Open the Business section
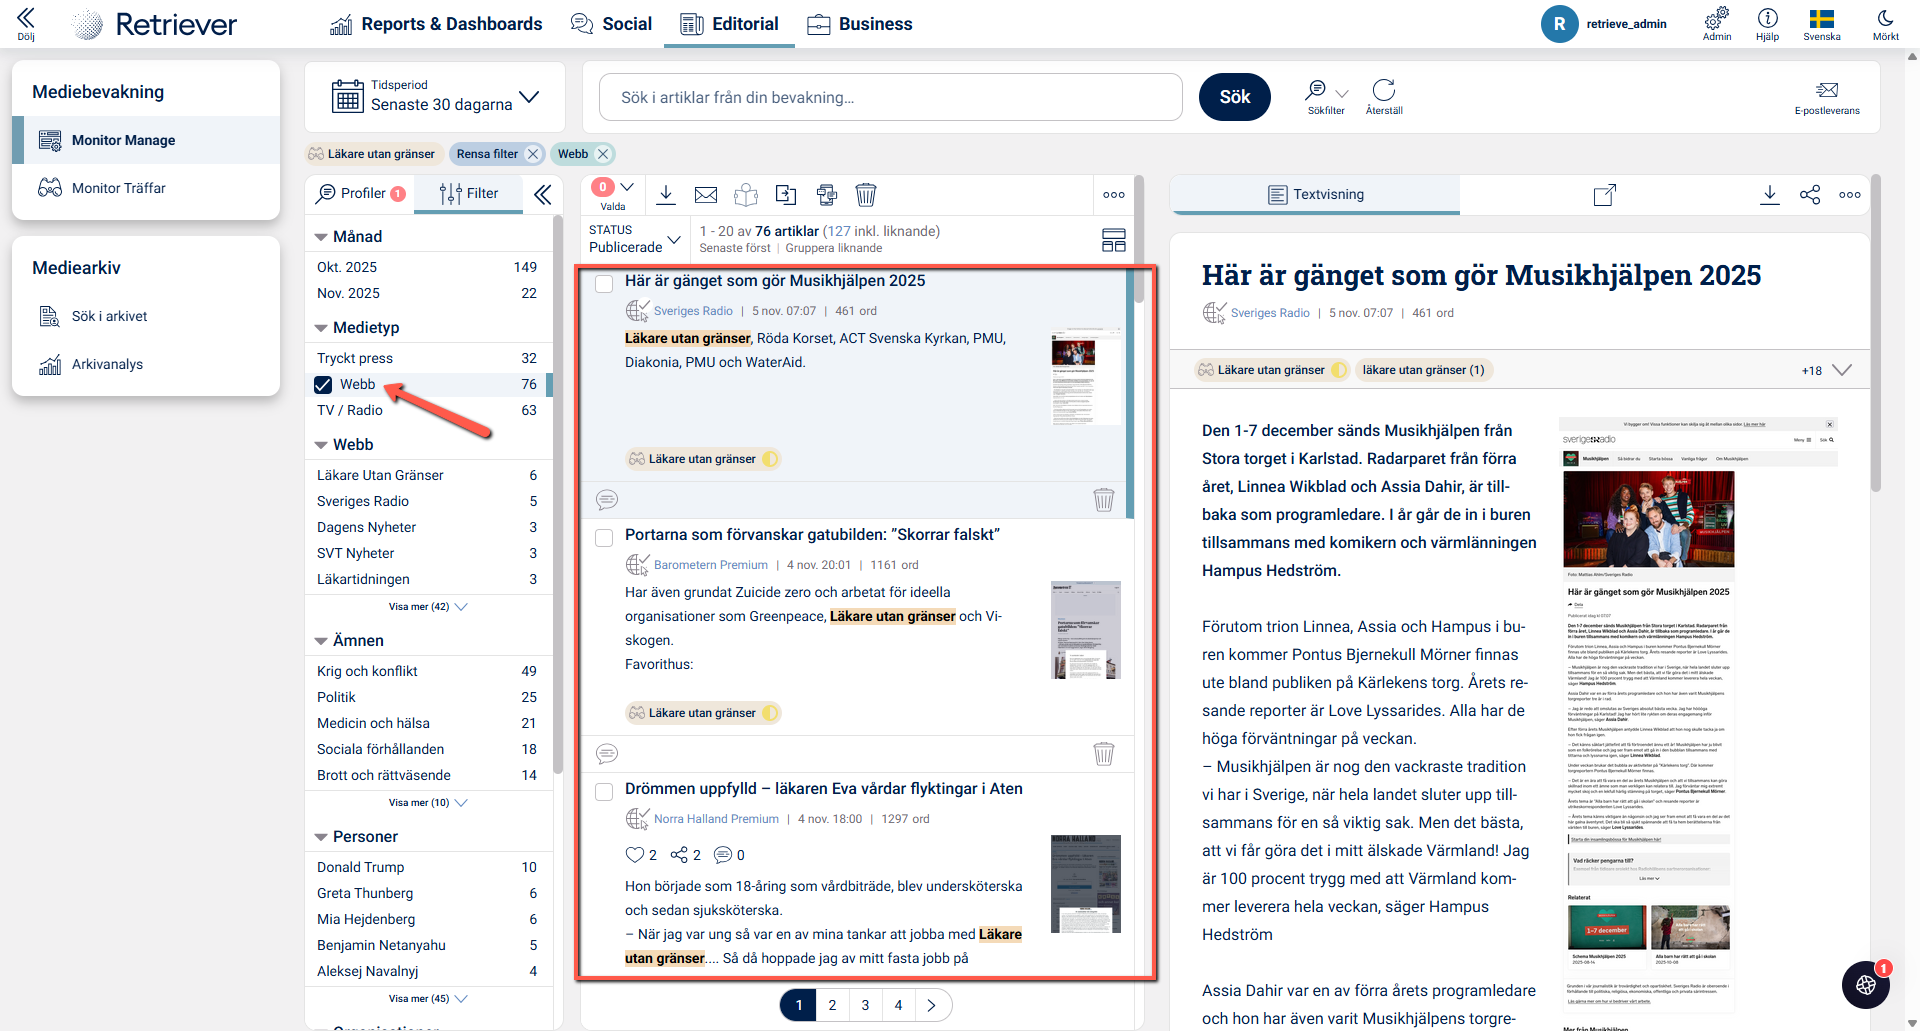Screen dimensions: 1920x1031 (x=860, y=24)
